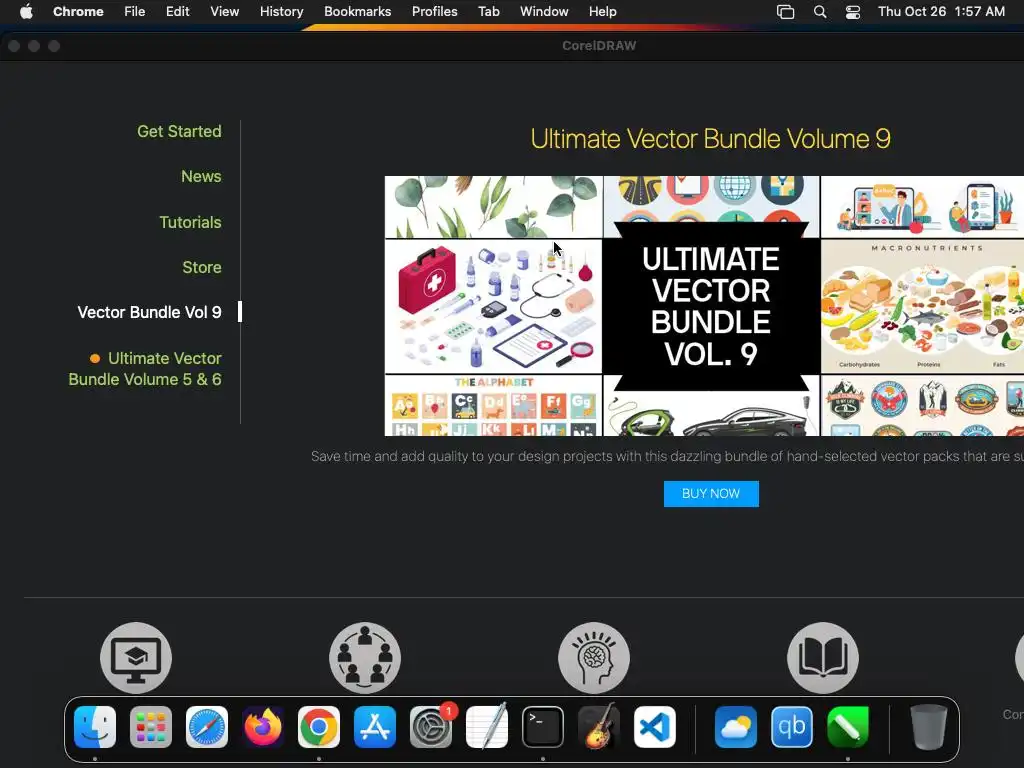Click the monitor with graduation cap icon
1024x768 pixels.
(x=136, y=658)
